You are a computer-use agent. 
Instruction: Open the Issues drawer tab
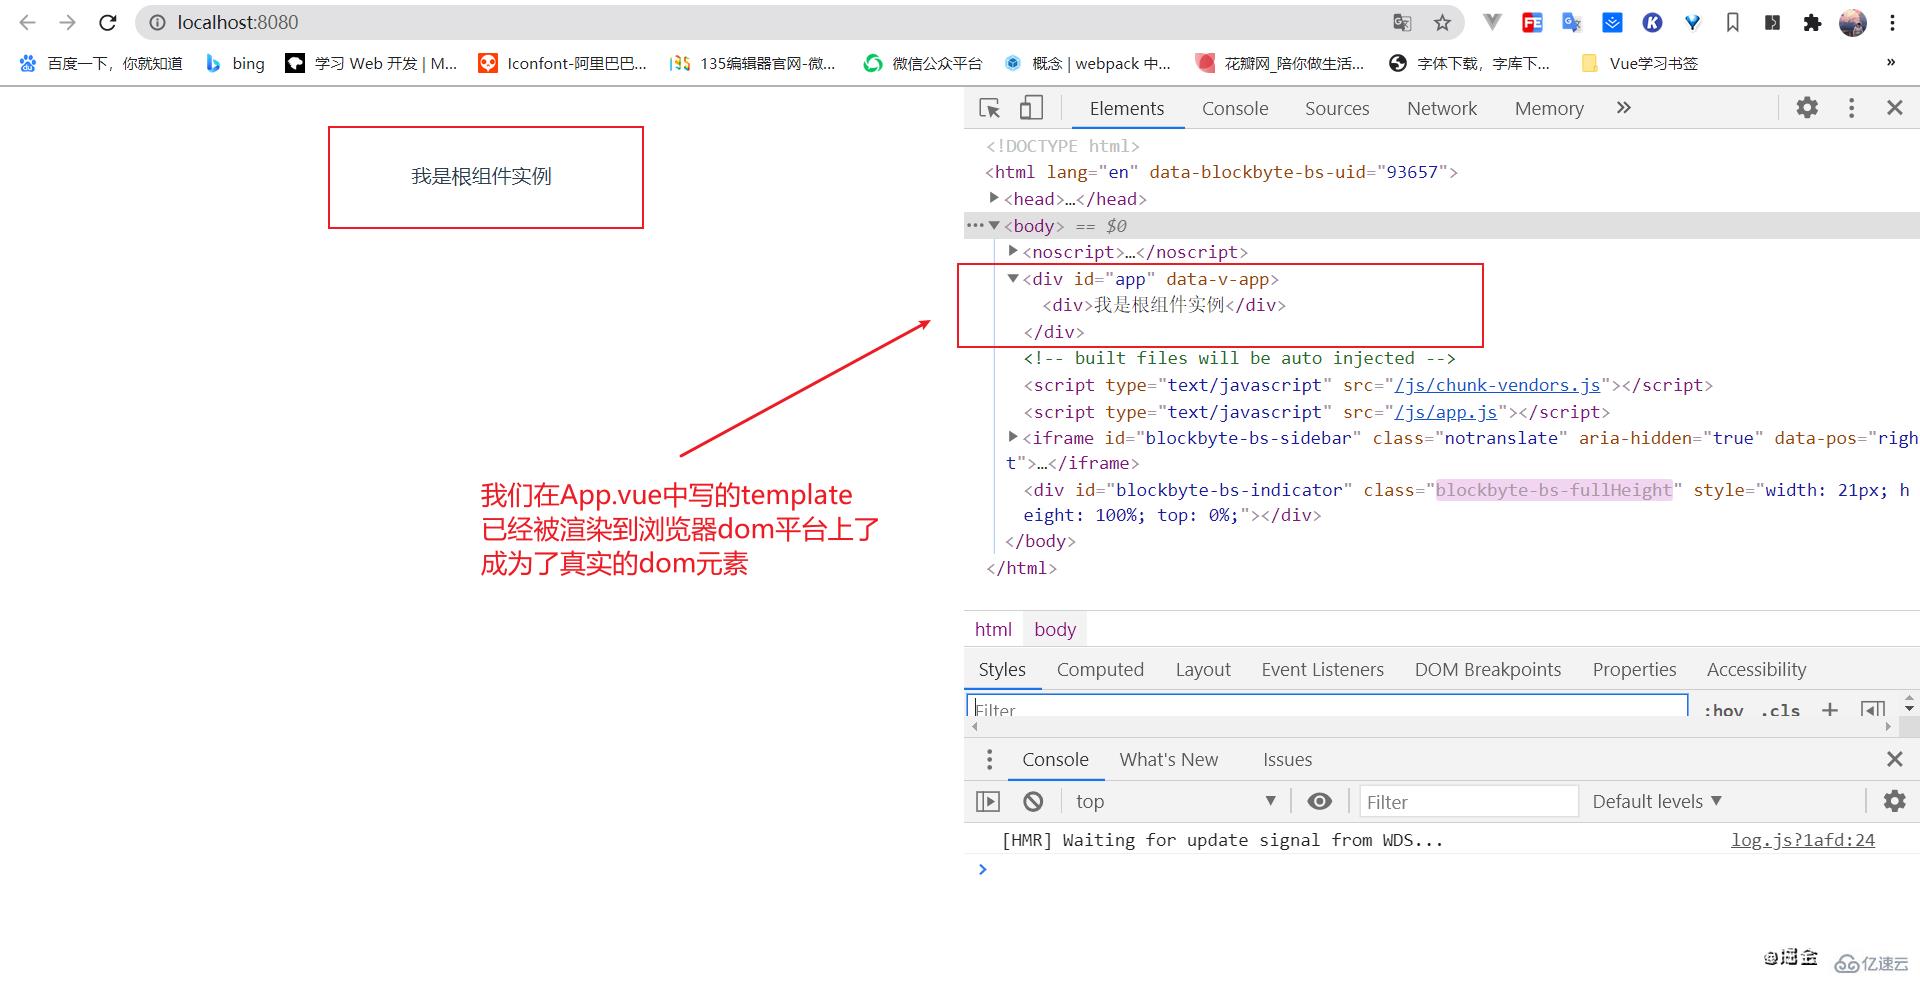coord(1287,759)
